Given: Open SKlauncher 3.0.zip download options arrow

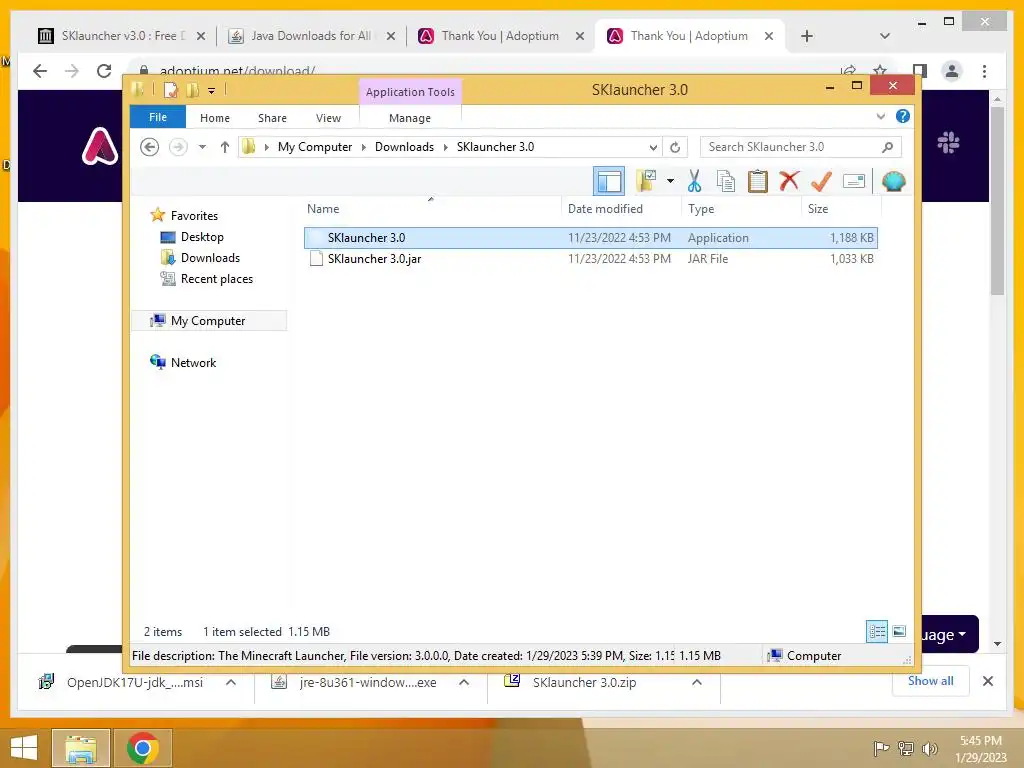Looking at the screenshot, I should tap(697, 682).
